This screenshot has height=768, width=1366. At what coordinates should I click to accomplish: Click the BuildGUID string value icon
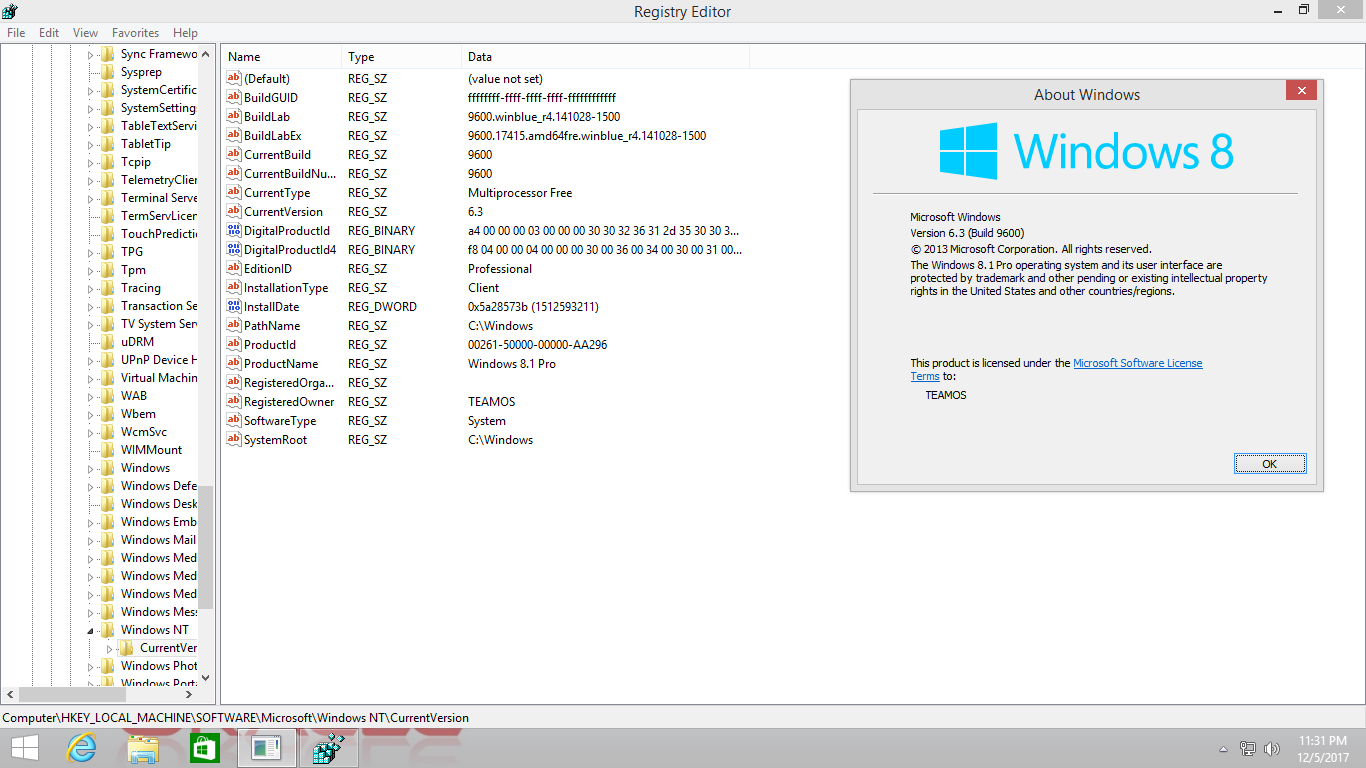[x=234, y=98]
